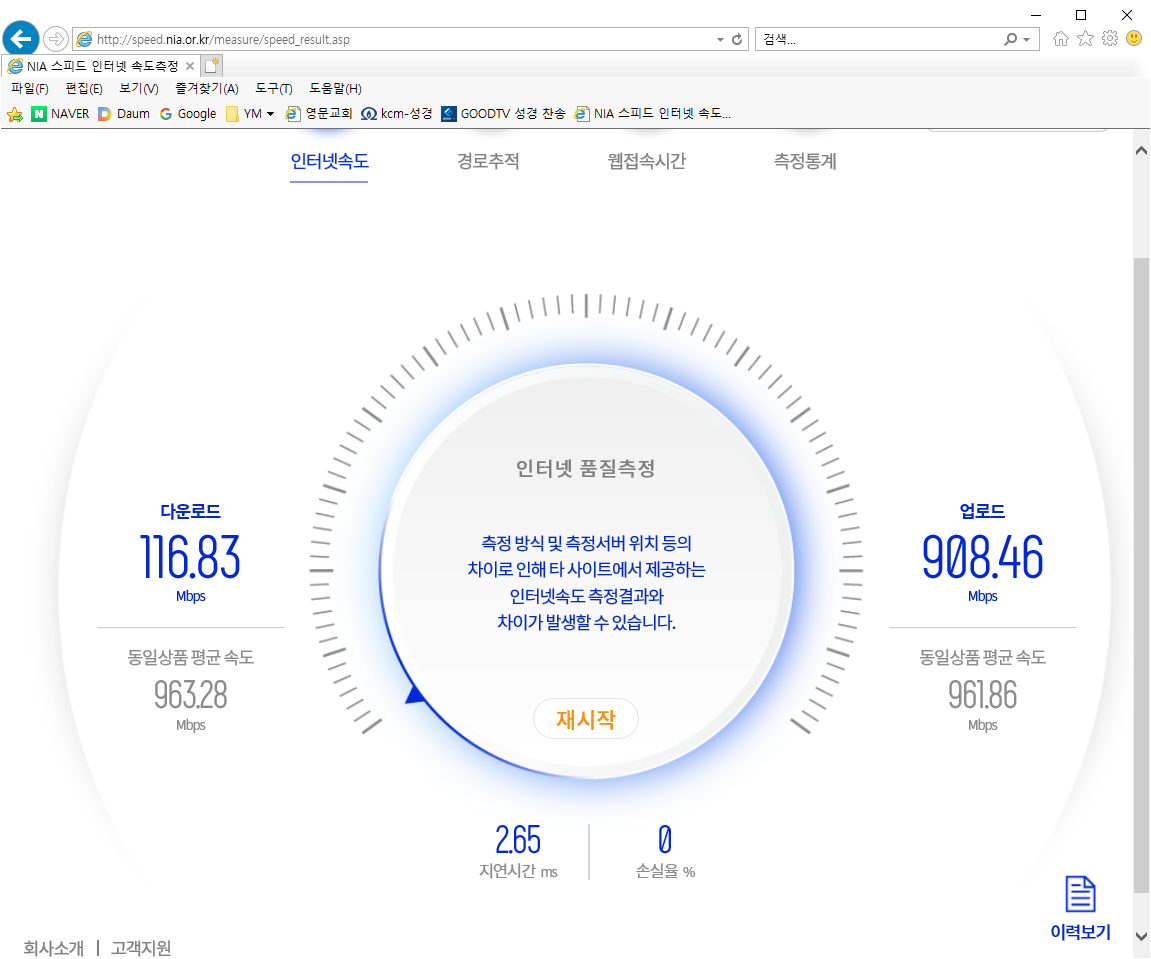Open the 즐겨찾기(A) menu
Viewport: 1151px width, 959px height.
coord(207,89)
